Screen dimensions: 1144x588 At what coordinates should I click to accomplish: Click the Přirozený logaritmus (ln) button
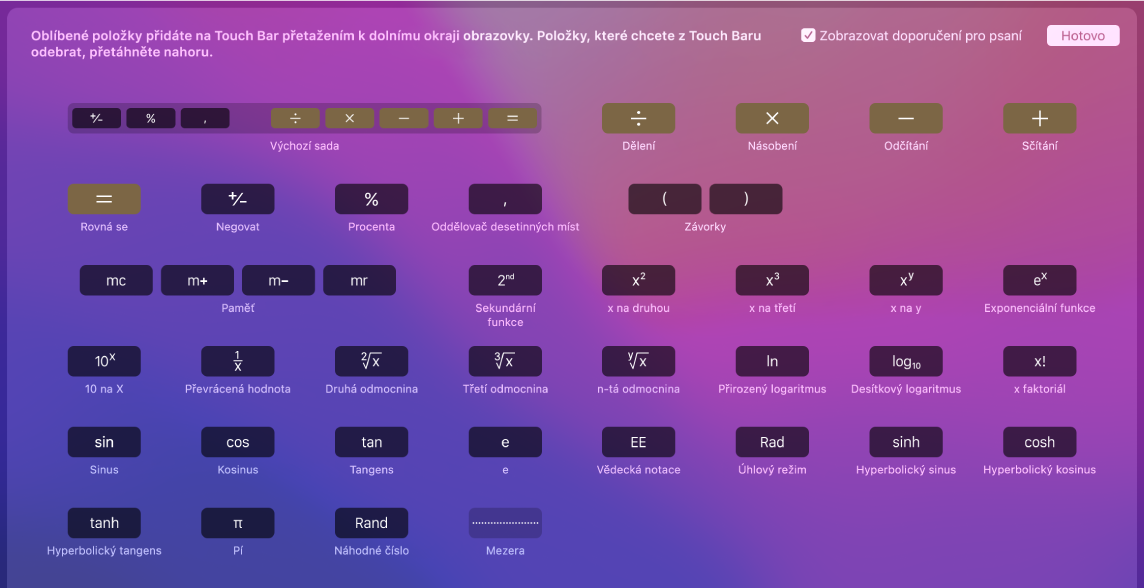pyautogui.click(x=772, y=361)
